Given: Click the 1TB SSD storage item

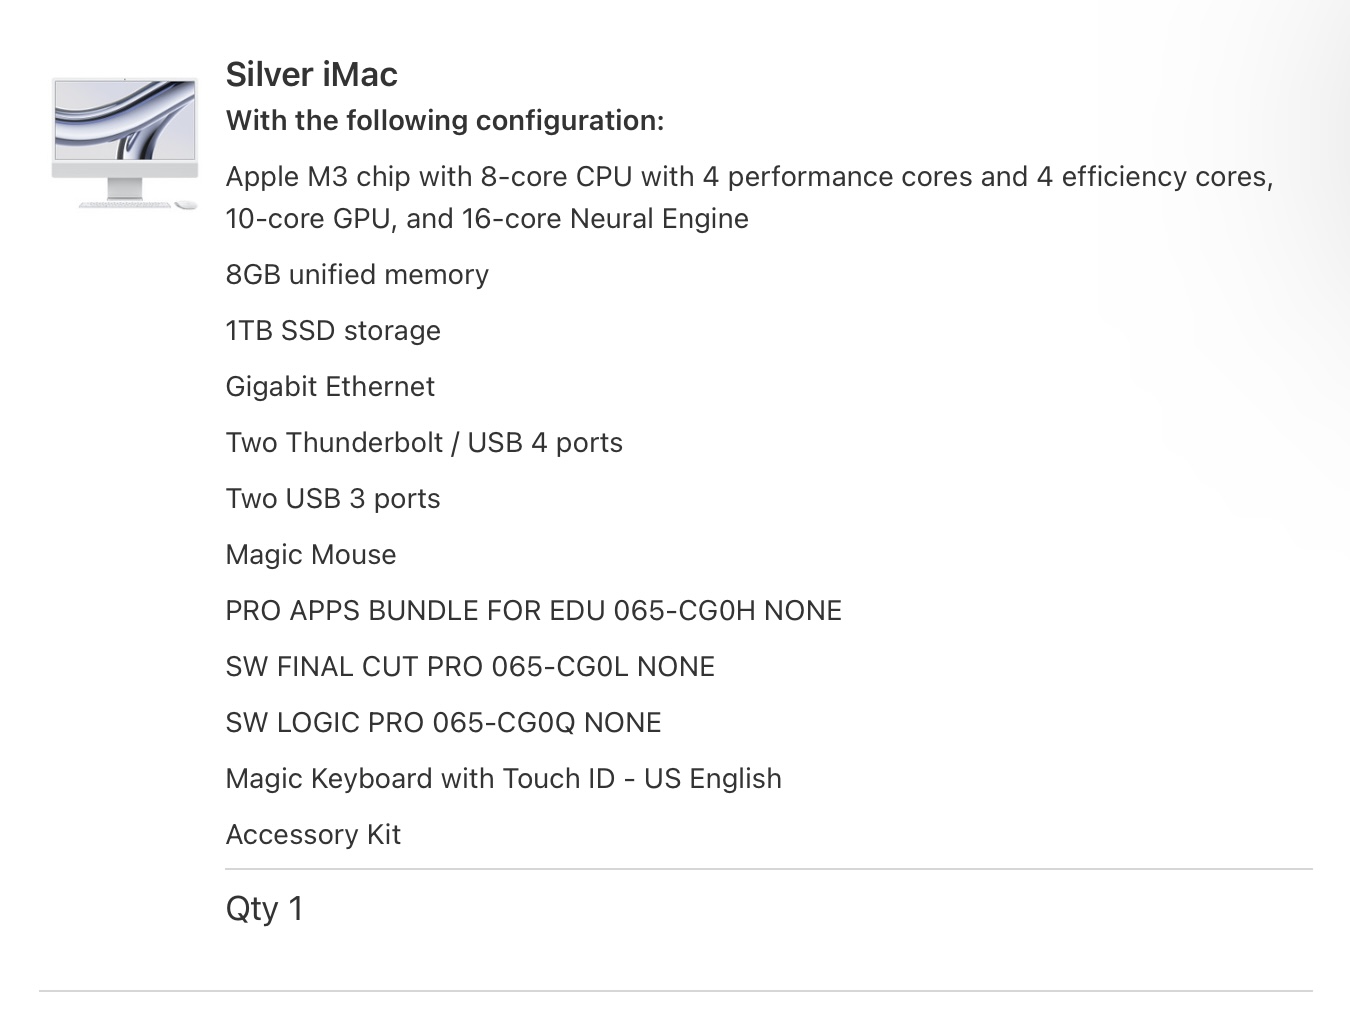Looking at the screenshot, I should coord(333,331).
